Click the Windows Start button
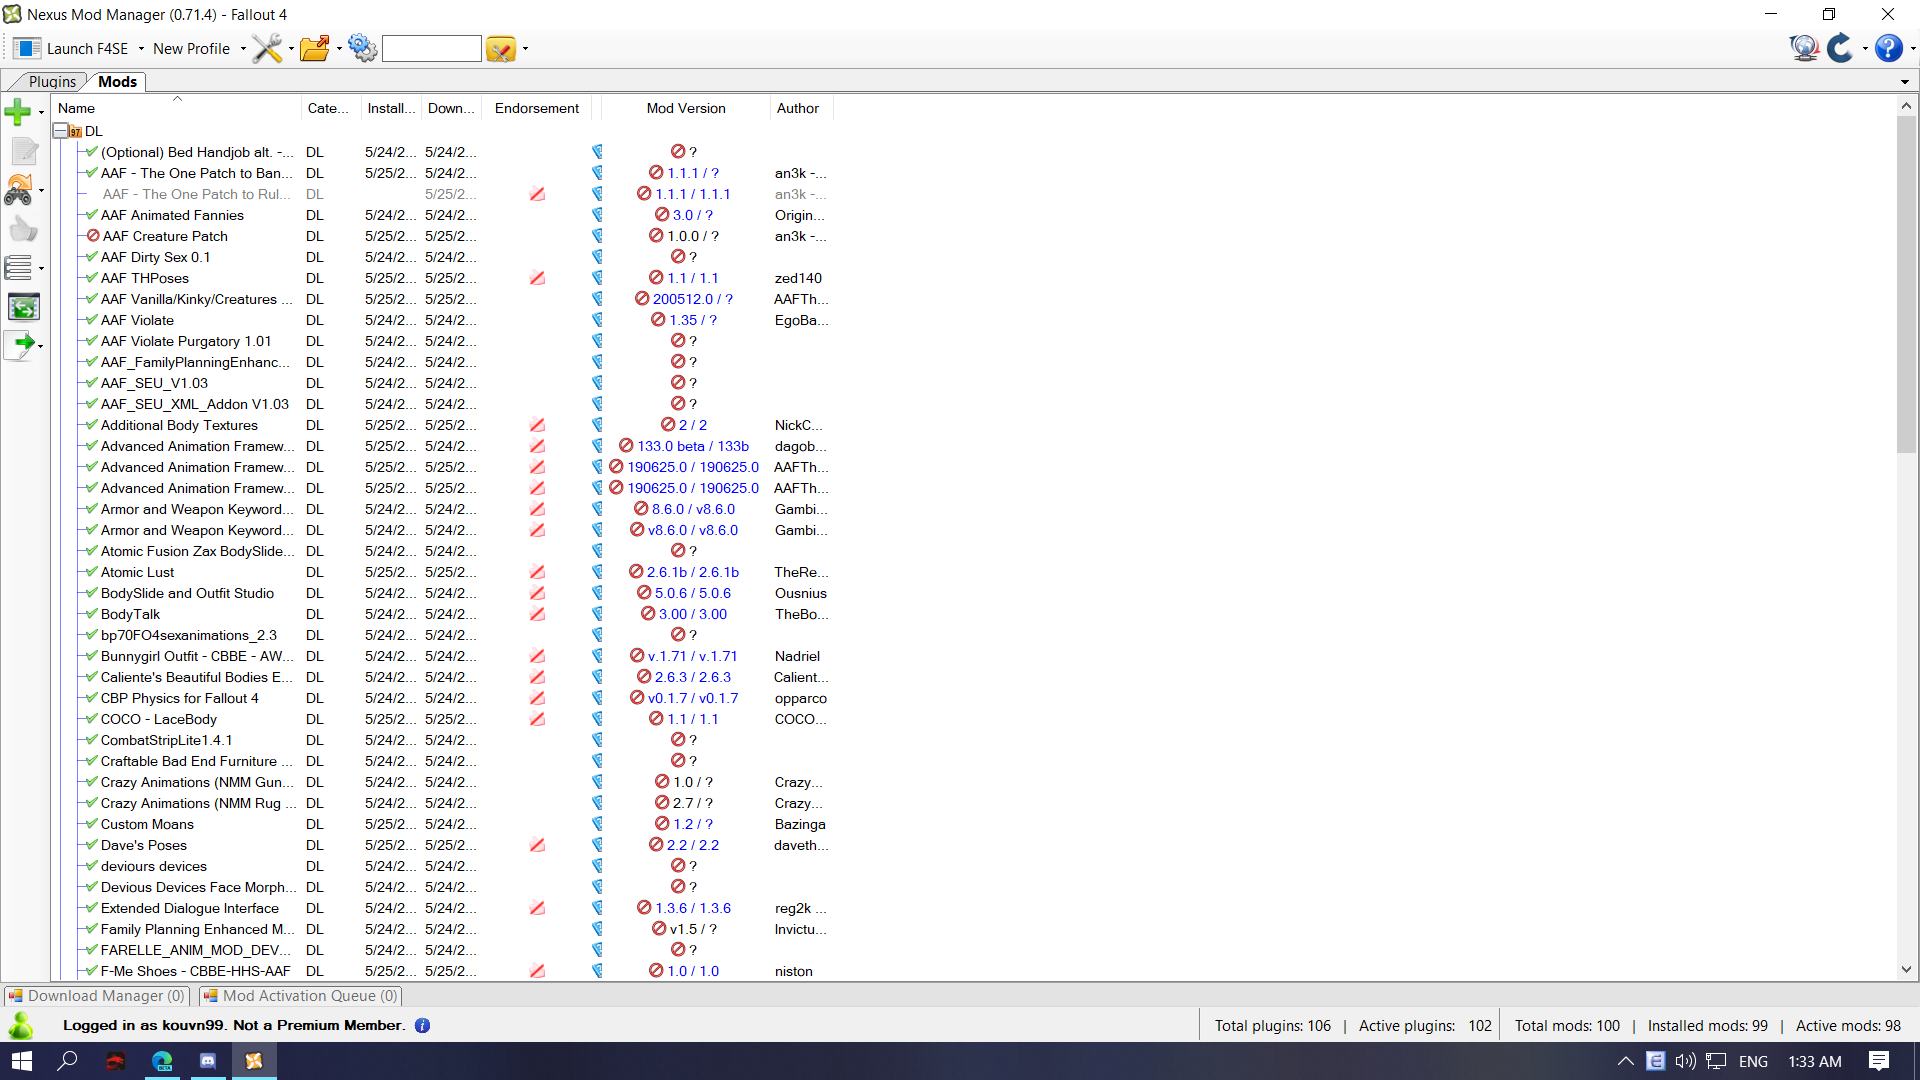This screenshot has height=1080, width=1920. (x=22, y=1061)
